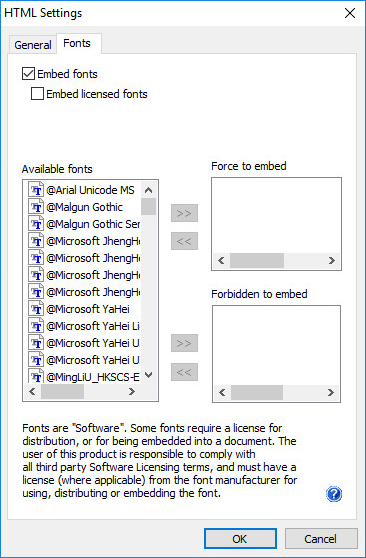Close the HTML Settings dialog

pos(350,13)
